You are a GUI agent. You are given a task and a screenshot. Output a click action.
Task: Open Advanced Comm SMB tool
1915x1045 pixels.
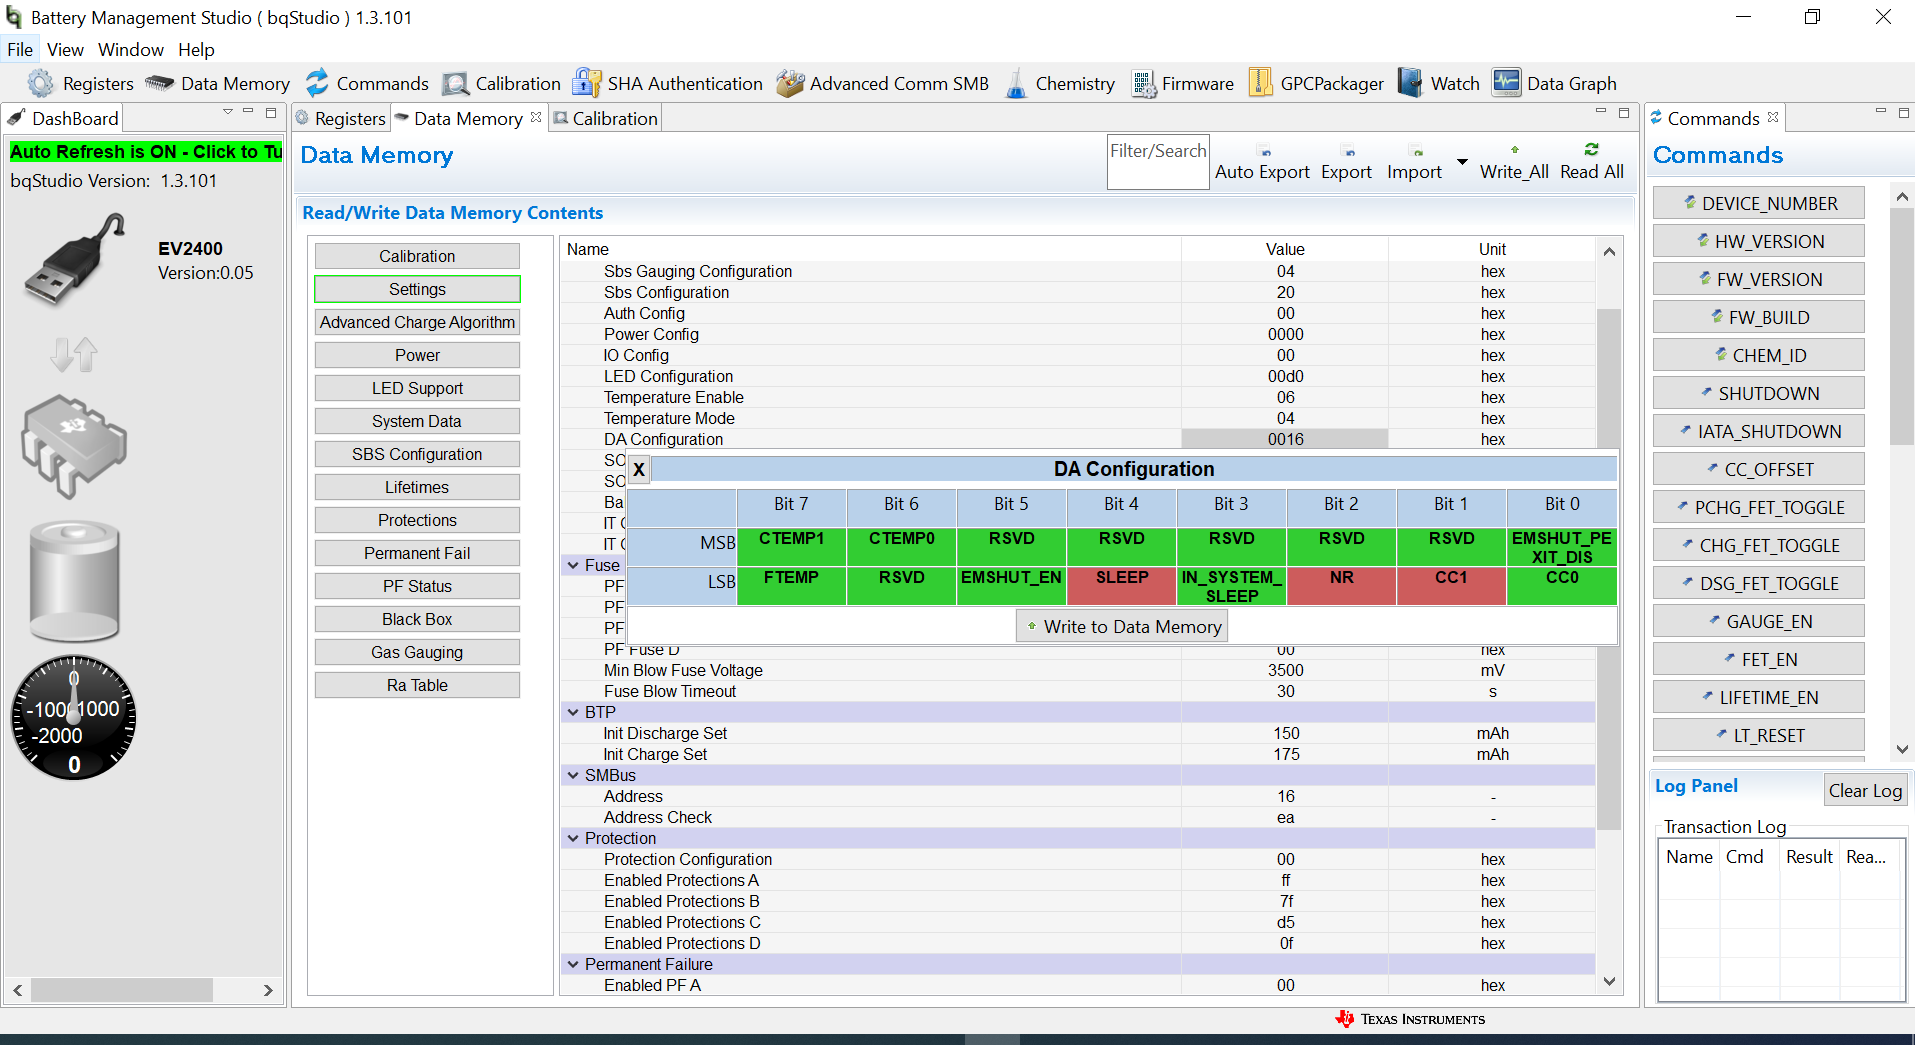point(883,84)
